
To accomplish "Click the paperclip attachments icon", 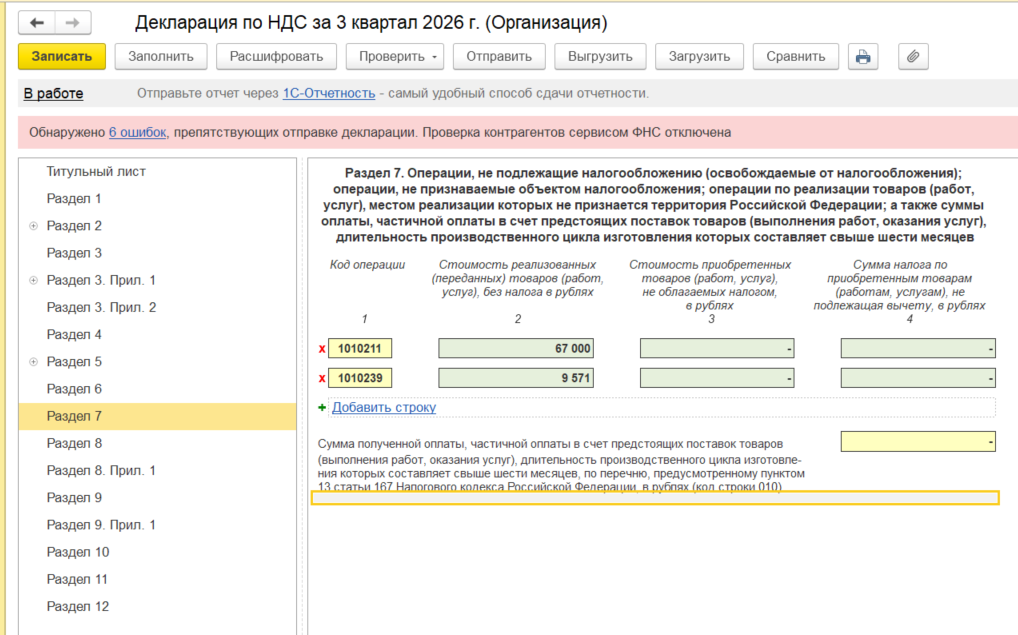I will click(x=913, y=56).
